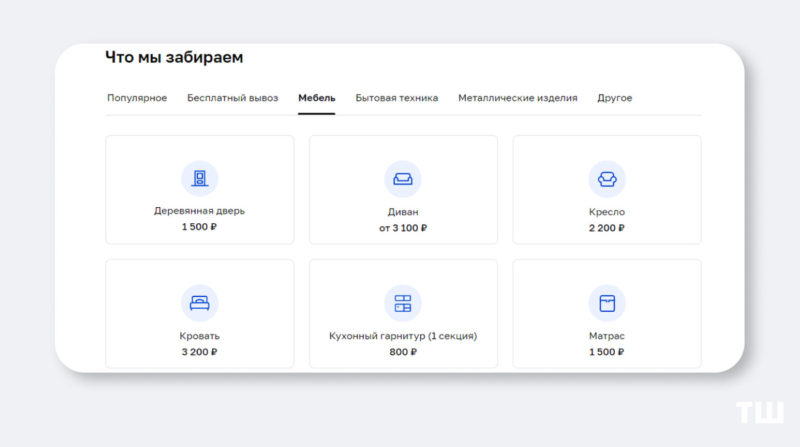Click the Матрас card title
Image resolution: width=800 pixels, height=447 pixels.
pos(607,336)
